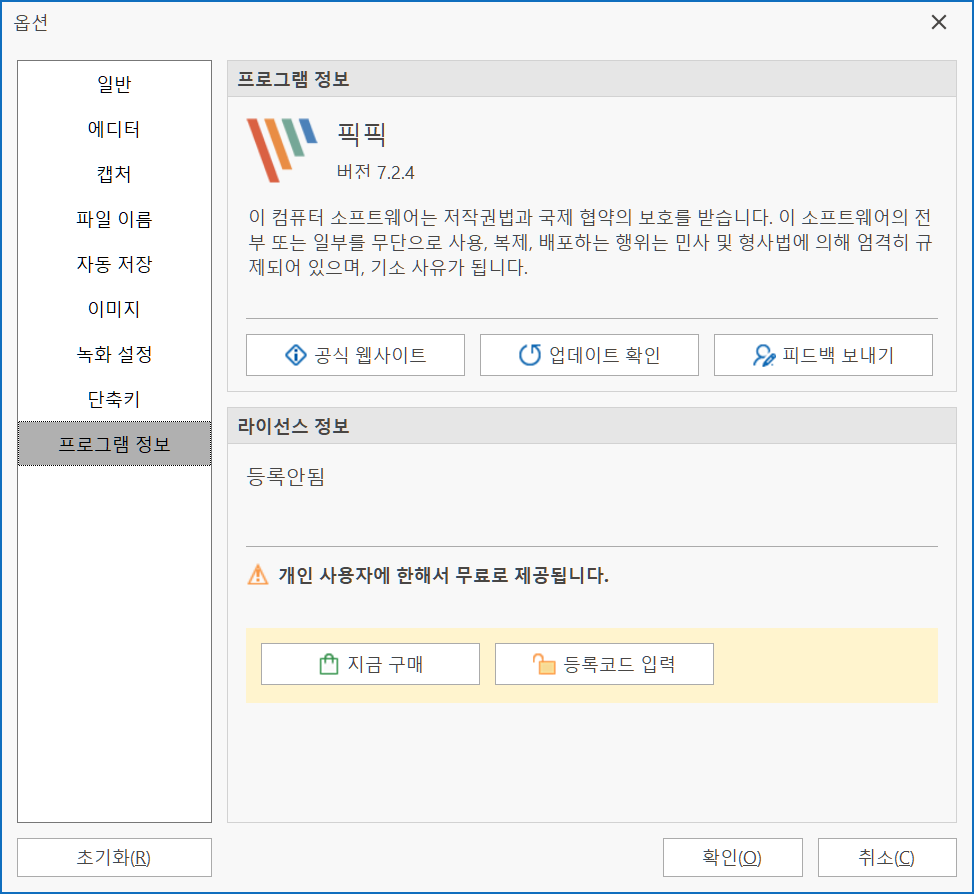This screenshot has width=974, height=894.
Task: Confirm with the 확인(O) button
Action: [x=732, y=857]
